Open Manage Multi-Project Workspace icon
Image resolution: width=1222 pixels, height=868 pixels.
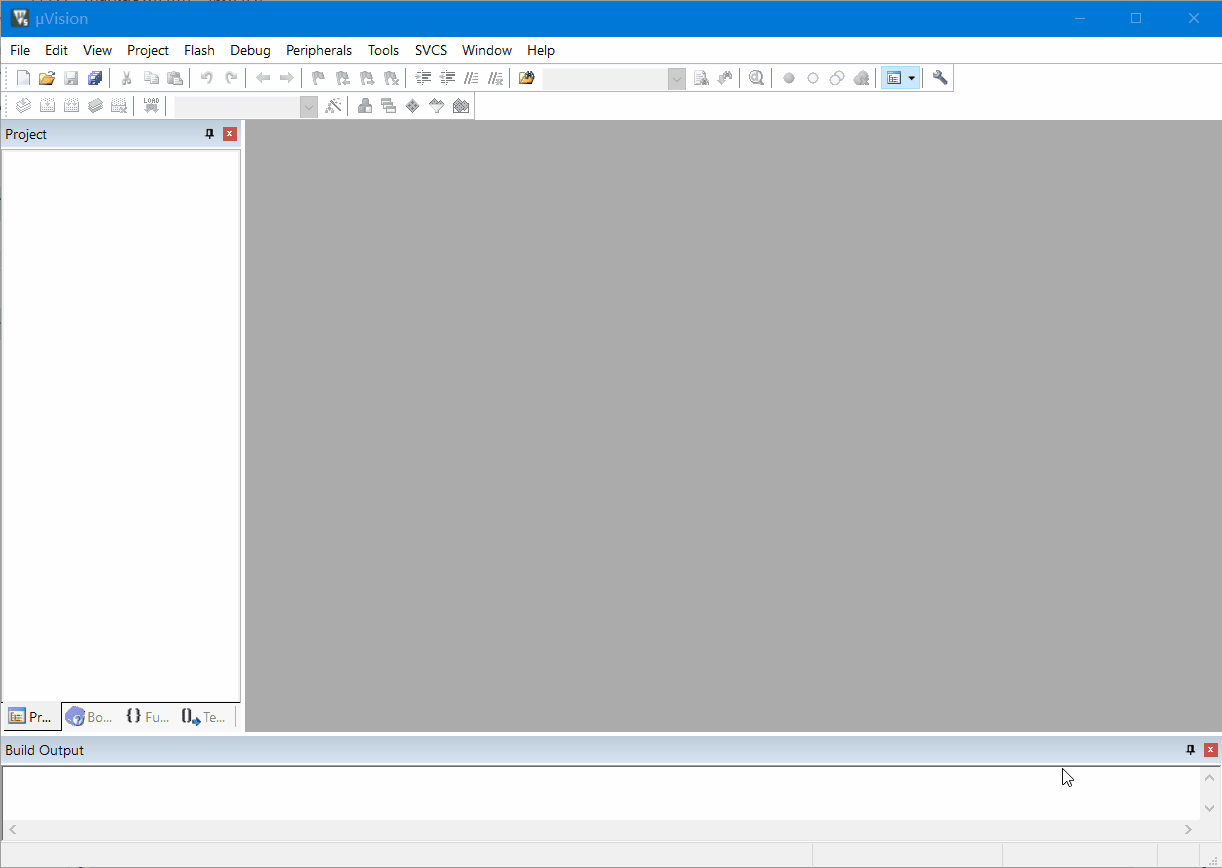tap(389, 106)
